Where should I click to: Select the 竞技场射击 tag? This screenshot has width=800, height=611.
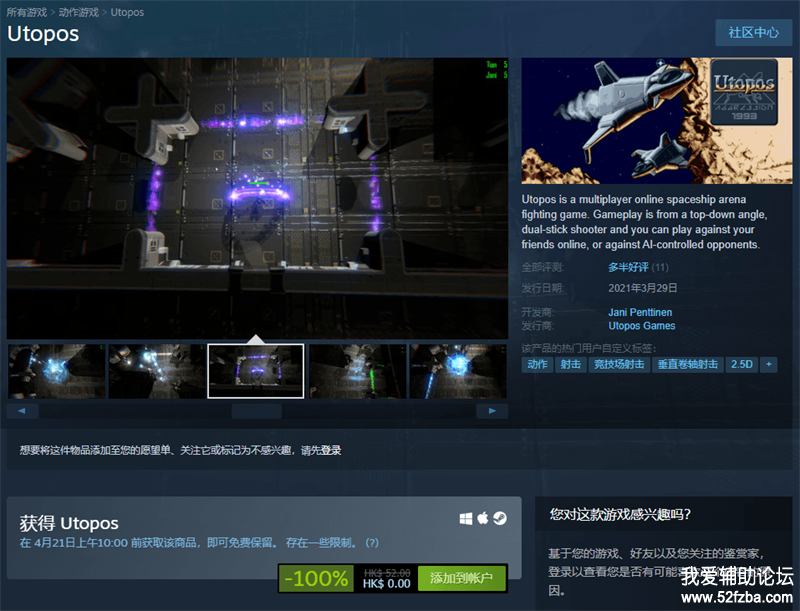[619, 365]
